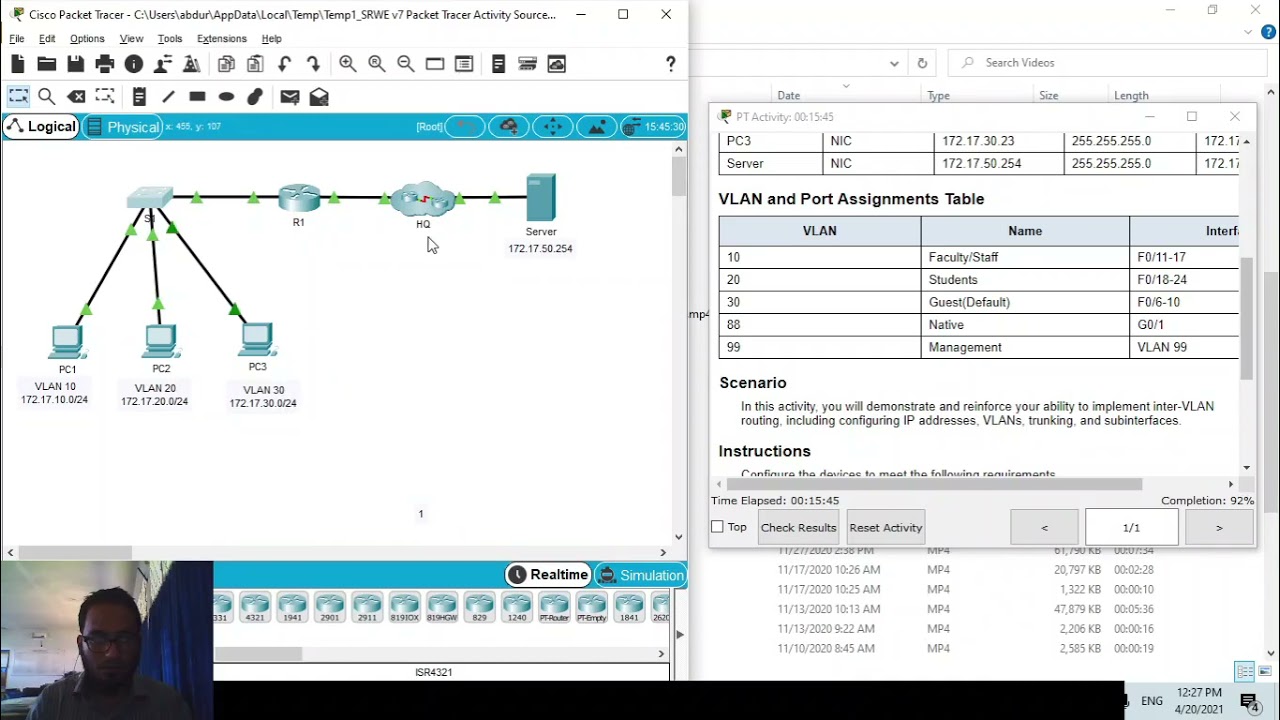Click the PT Activity vertical scrollbar thumb
The height and width of the screenshot is (720, 1280).
point(1246,318)
